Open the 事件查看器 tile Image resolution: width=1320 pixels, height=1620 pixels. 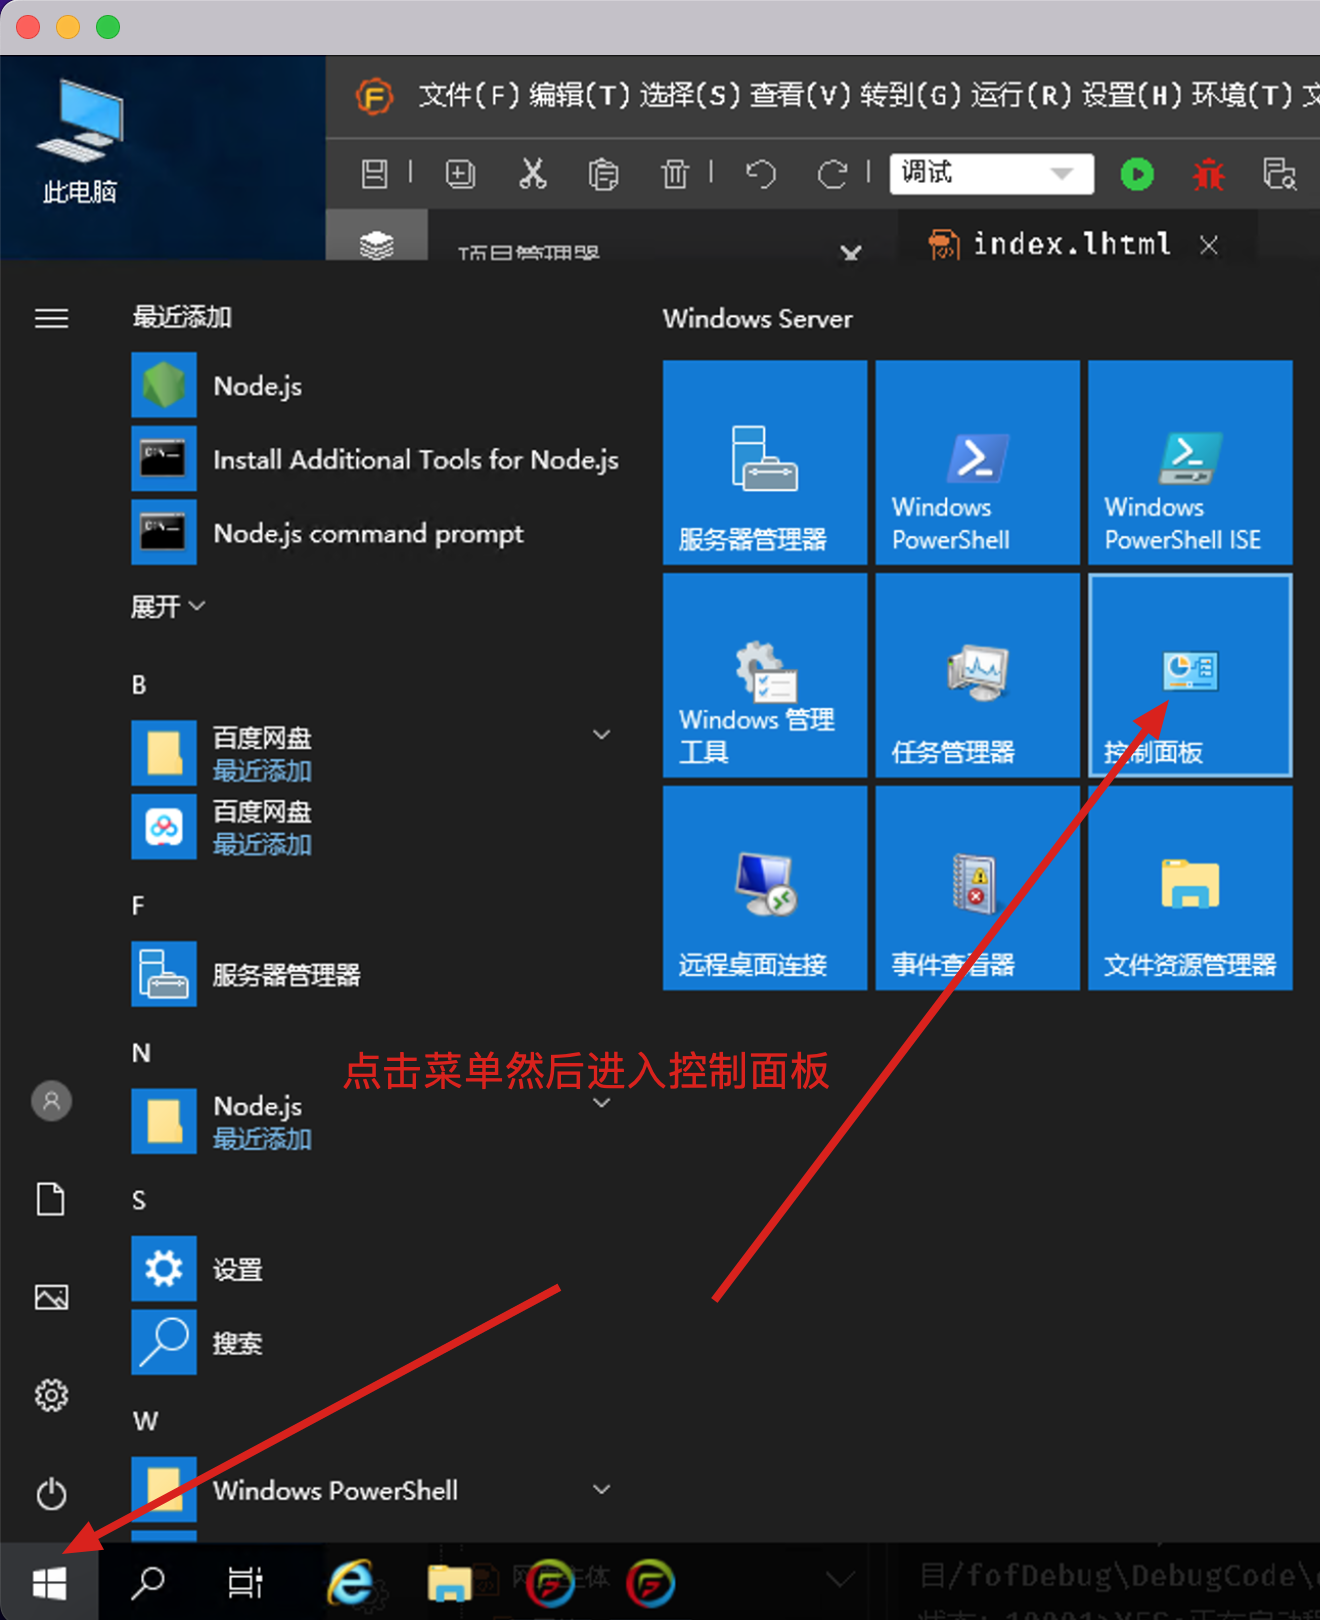pos(977,888)
